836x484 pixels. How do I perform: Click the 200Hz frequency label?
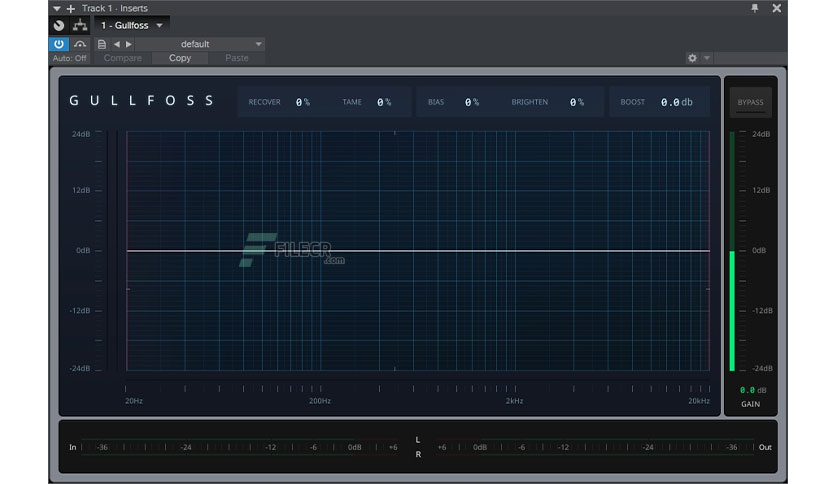point(319,401)
